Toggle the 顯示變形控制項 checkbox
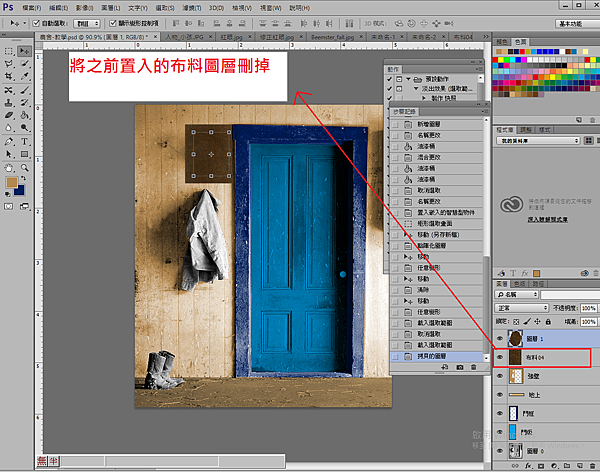The width and height of the screenshot is (600, 472). pyautogui.click(x=113, y=23)
